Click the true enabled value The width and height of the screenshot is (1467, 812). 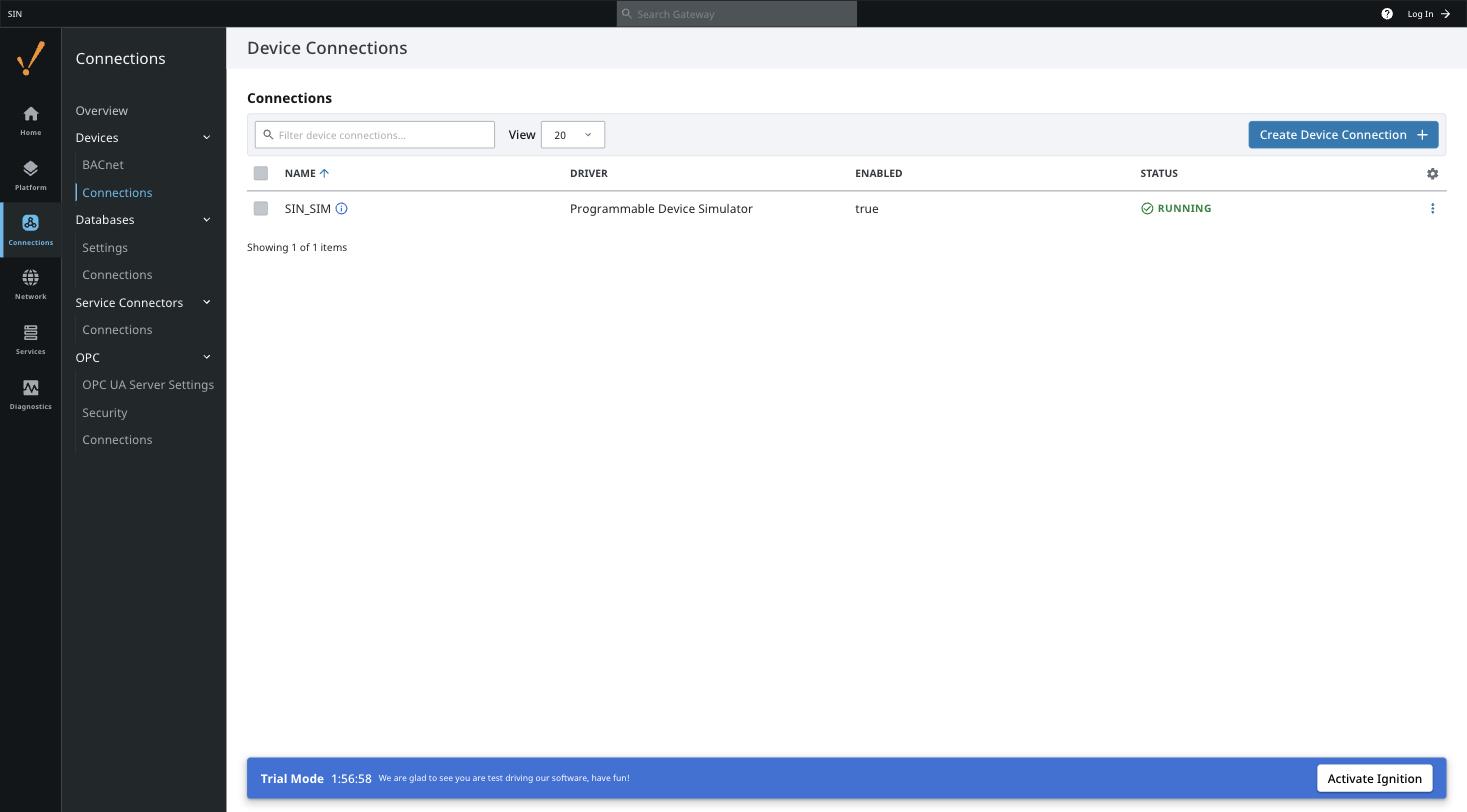(x=867, y=209)
